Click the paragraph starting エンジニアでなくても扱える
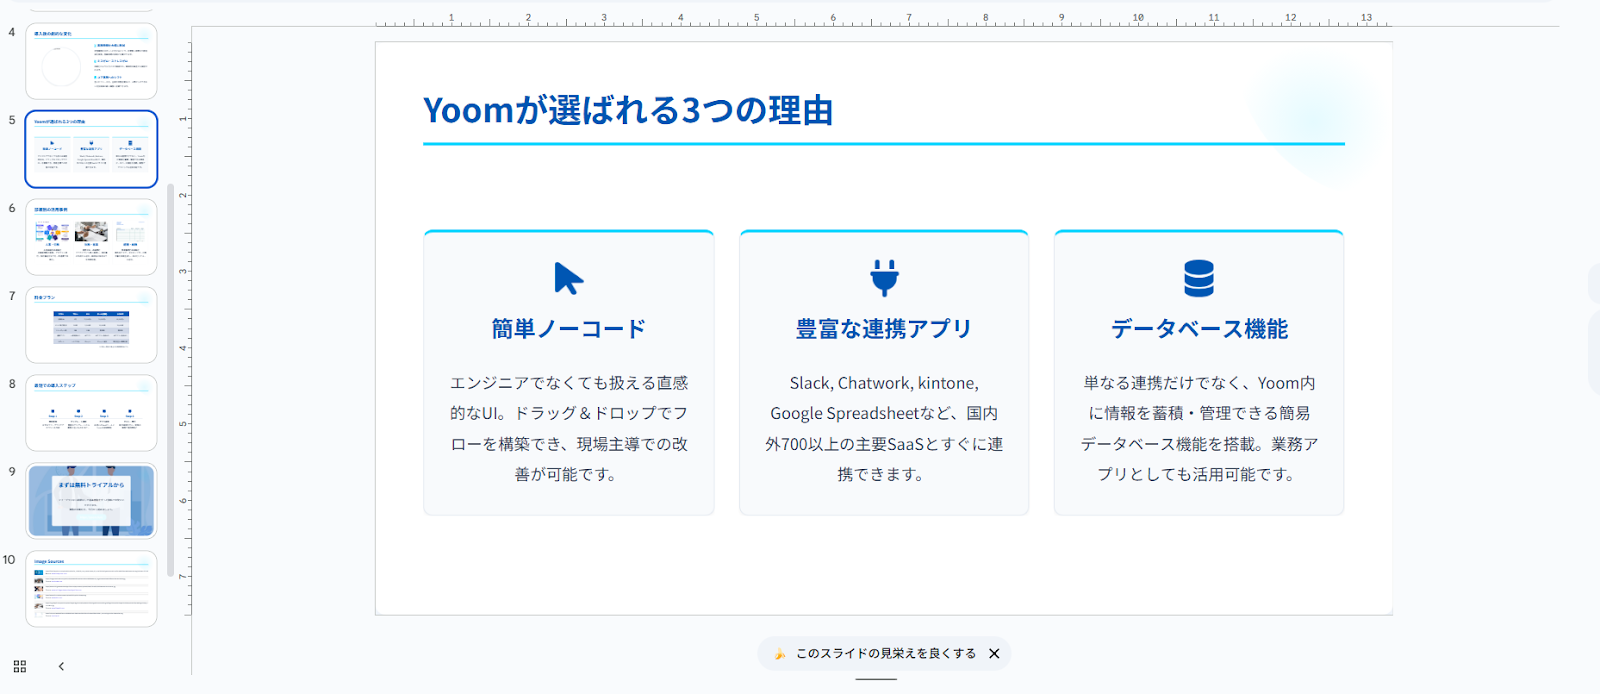The height and width of the screenshot is (694, 1600). [x=569, y=428]
